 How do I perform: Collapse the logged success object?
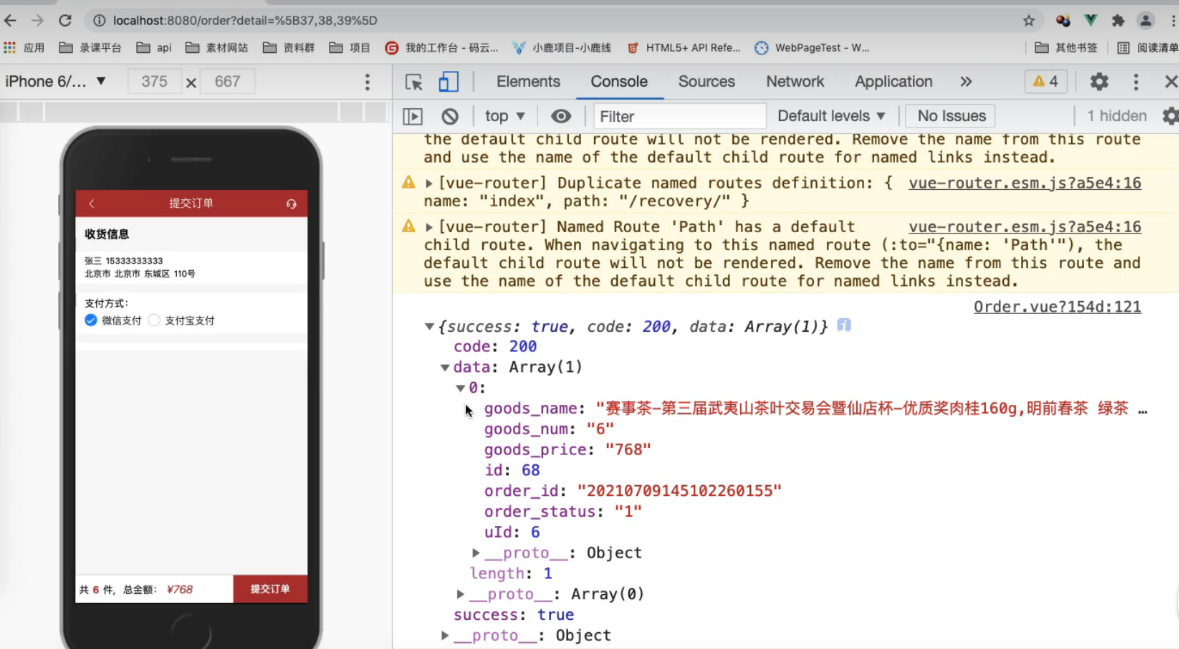pyautogui.click(x=429, y=326)
